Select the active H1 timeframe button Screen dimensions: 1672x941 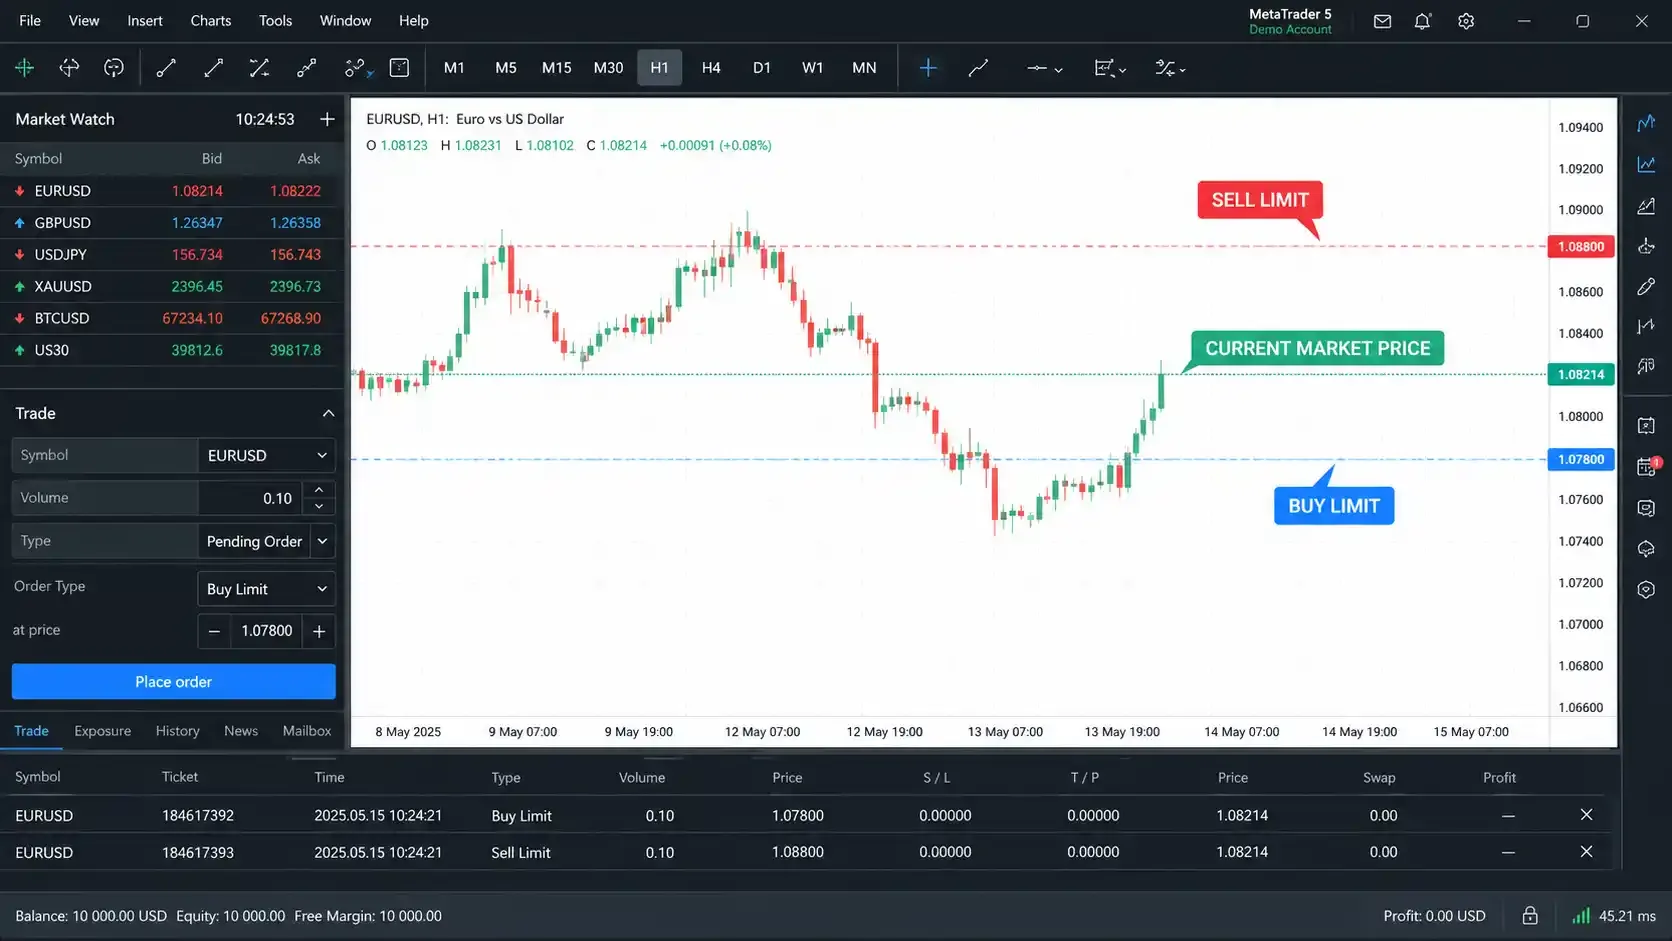[x=660, y=68]
